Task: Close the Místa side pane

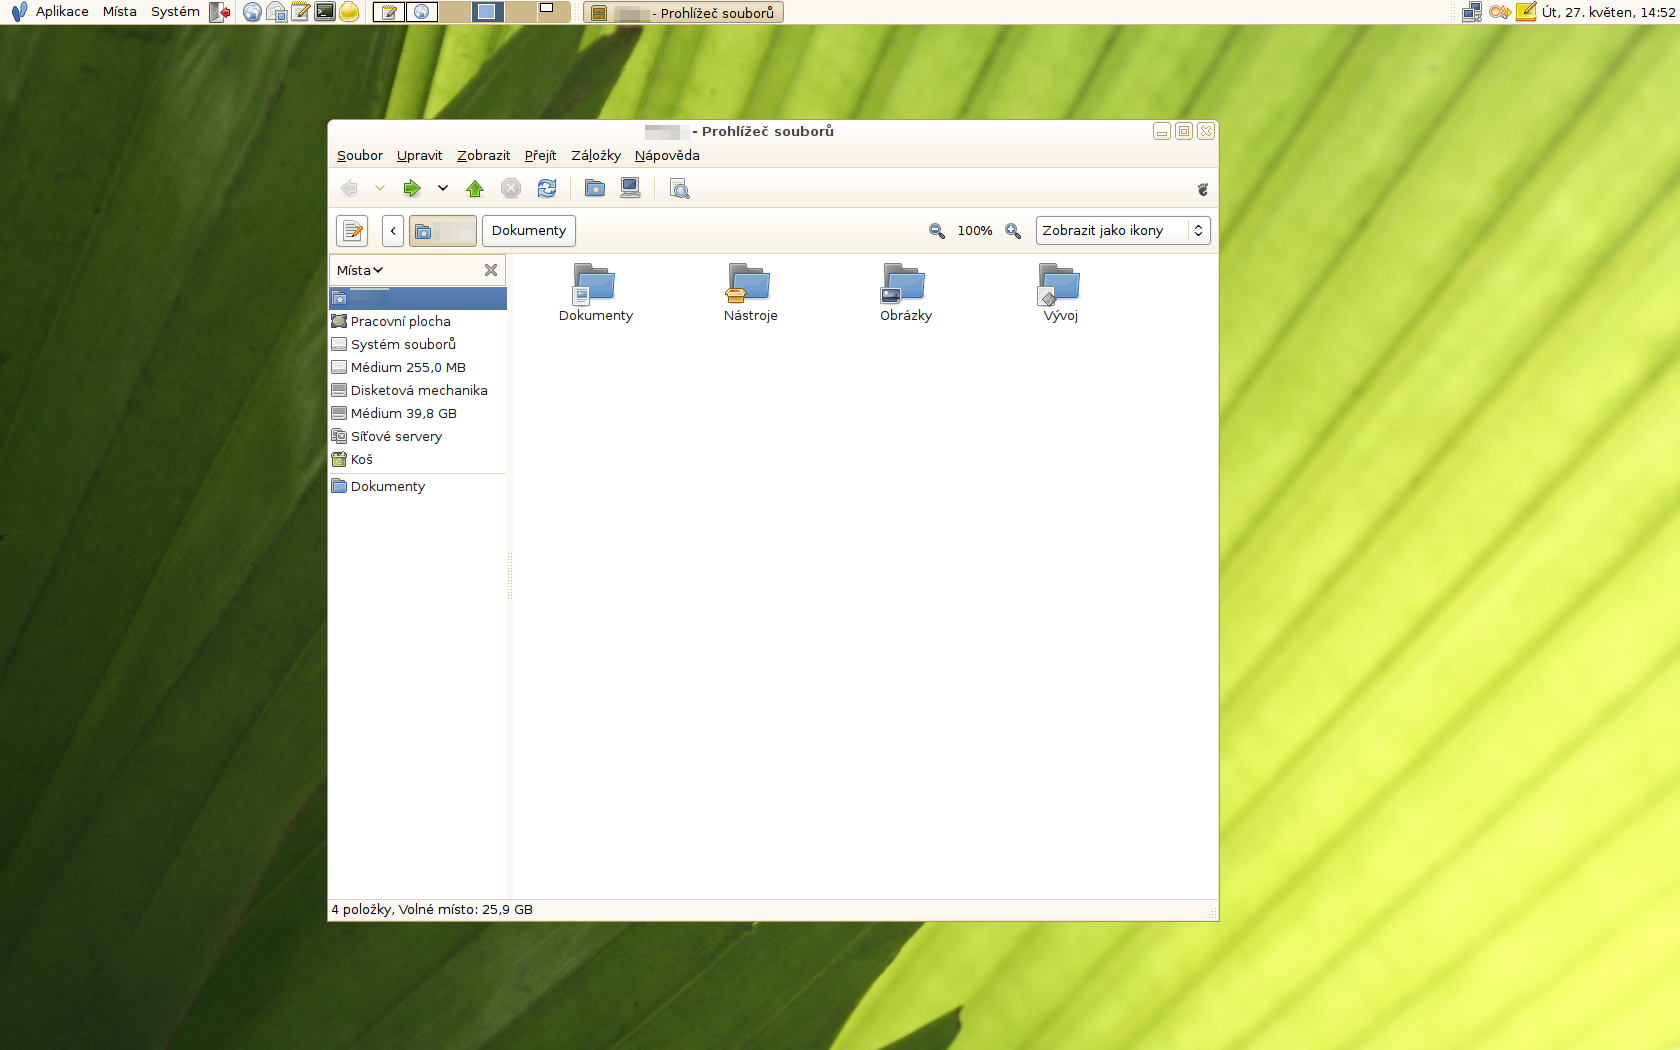Action: [491, 270]
